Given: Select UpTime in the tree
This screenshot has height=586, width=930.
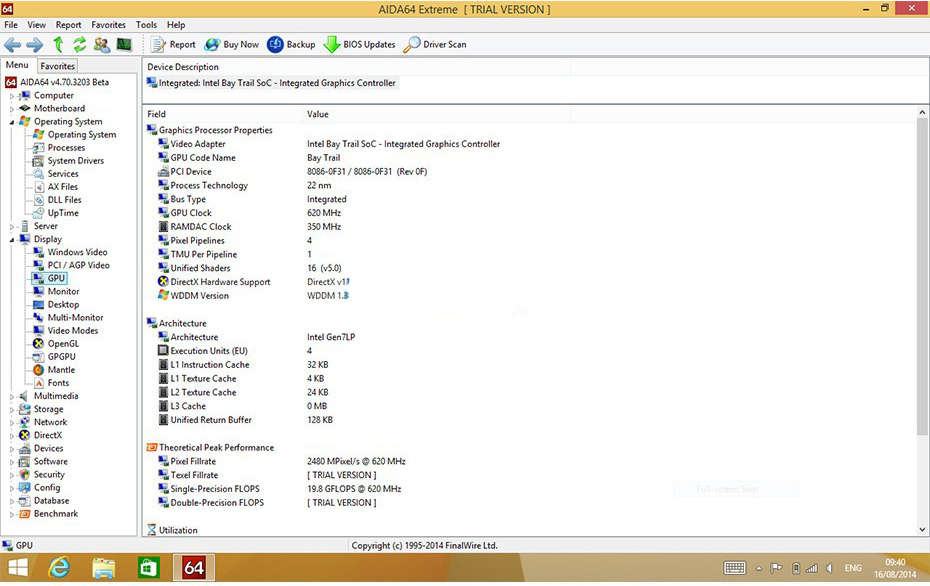Looking at the screenshot, I should [63, 213].
